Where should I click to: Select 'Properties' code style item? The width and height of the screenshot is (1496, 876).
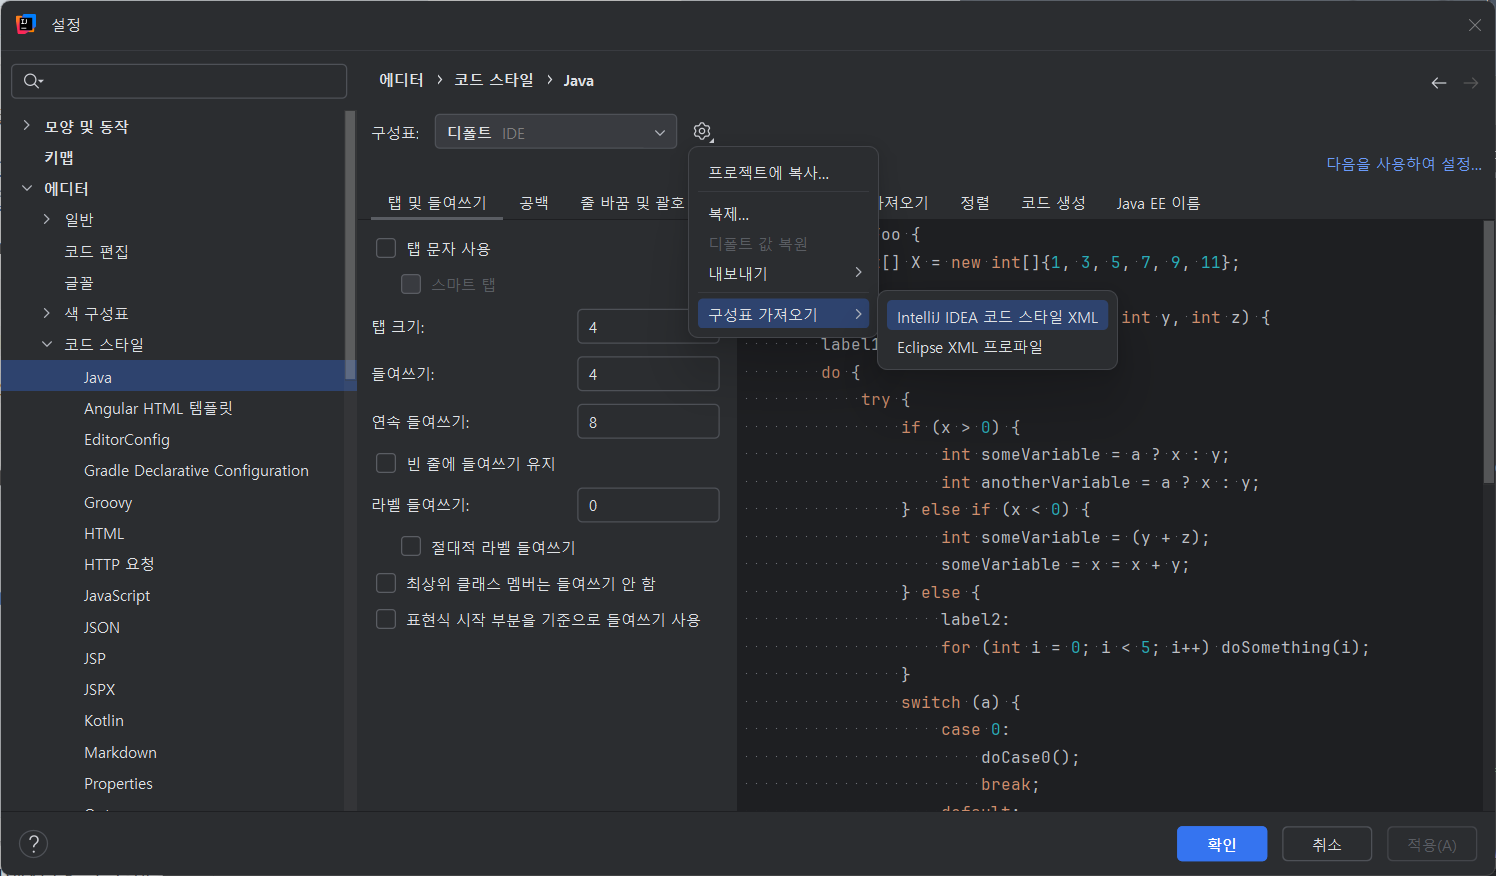(118, 783)
